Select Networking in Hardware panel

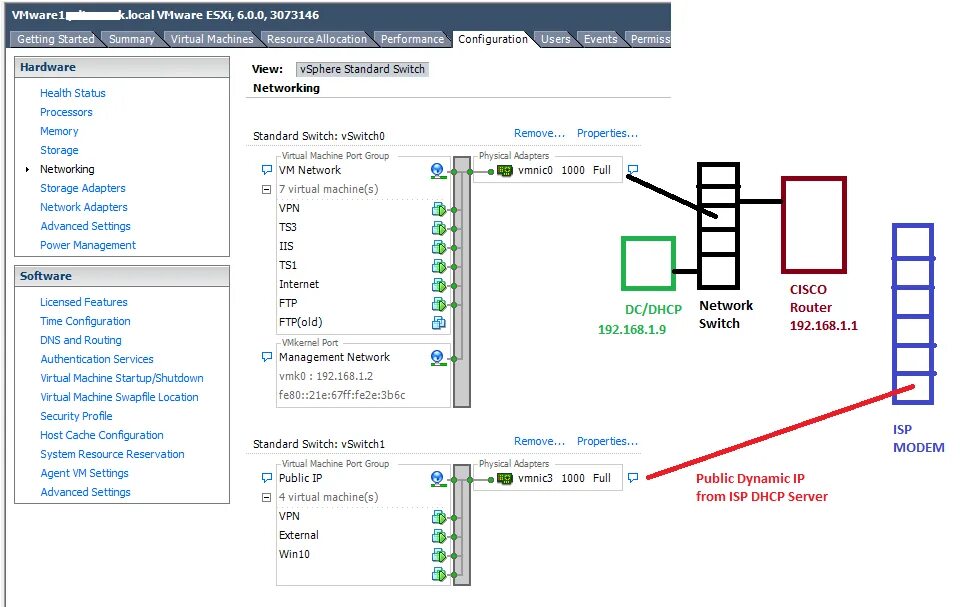tap(67, 169)
